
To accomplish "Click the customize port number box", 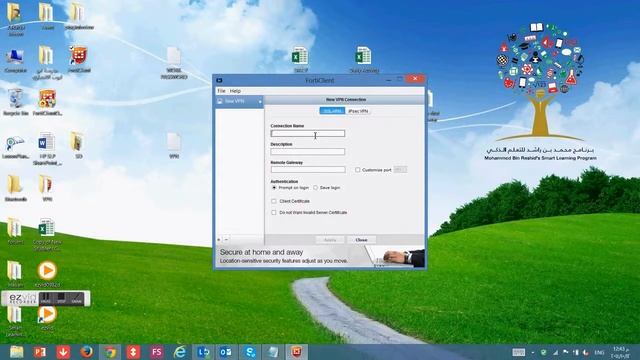I will click(400, 170).
